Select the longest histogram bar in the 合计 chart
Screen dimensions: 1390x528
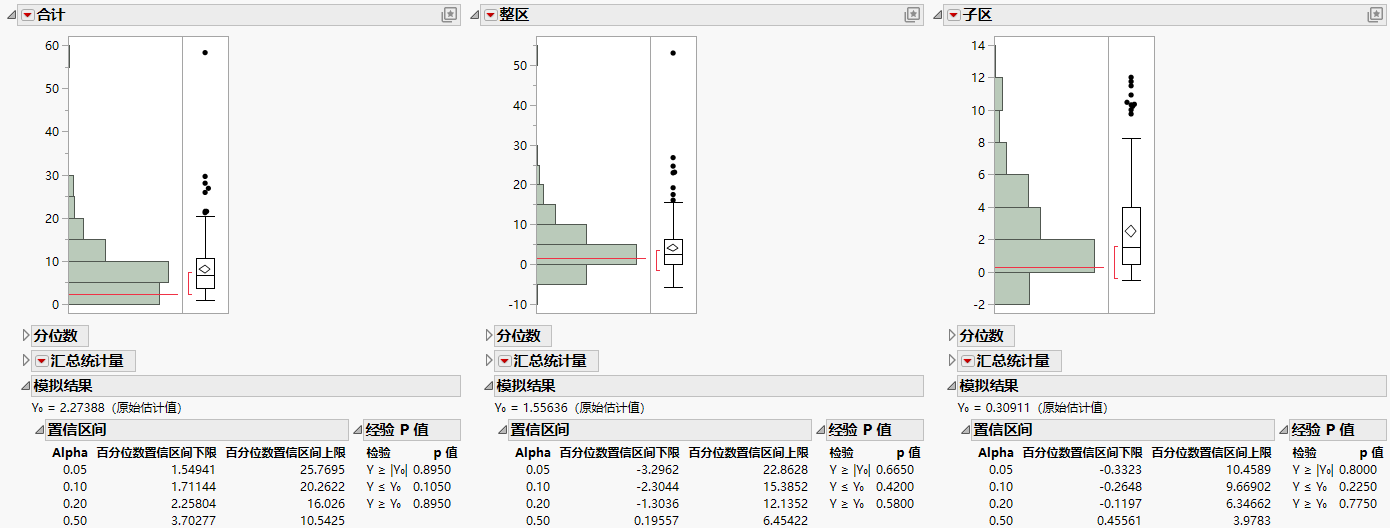[x=118, y=271]
